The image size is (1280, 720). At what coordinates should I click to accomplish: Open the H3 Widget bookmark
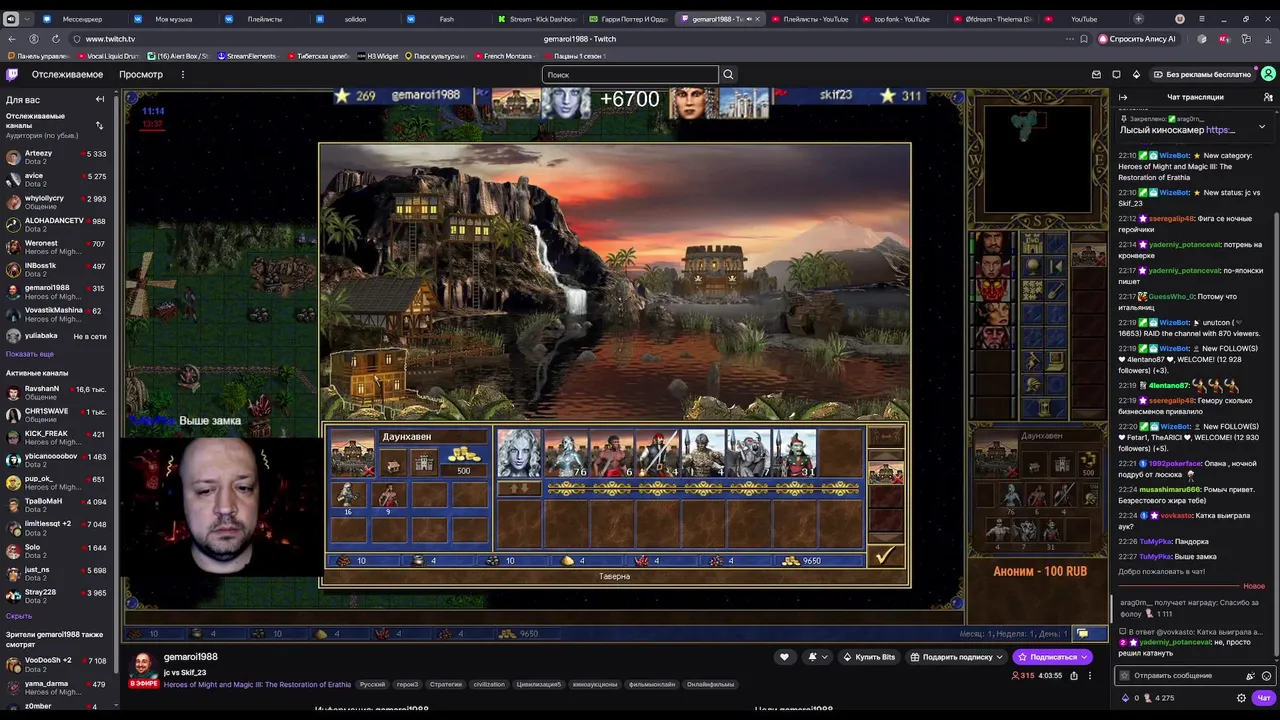tap(378, 56)
